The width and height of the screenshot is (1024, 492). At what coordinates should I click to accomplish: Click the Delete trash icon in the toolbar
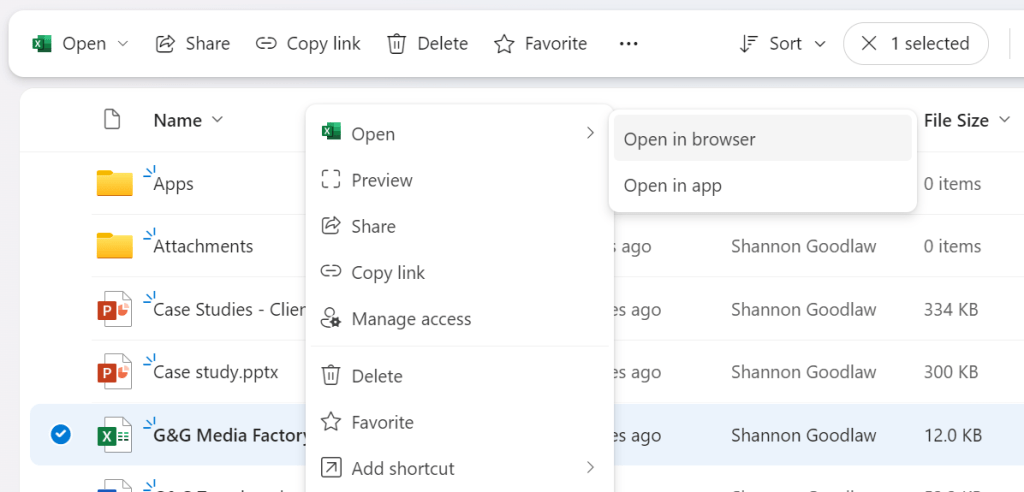coord(396,44)
